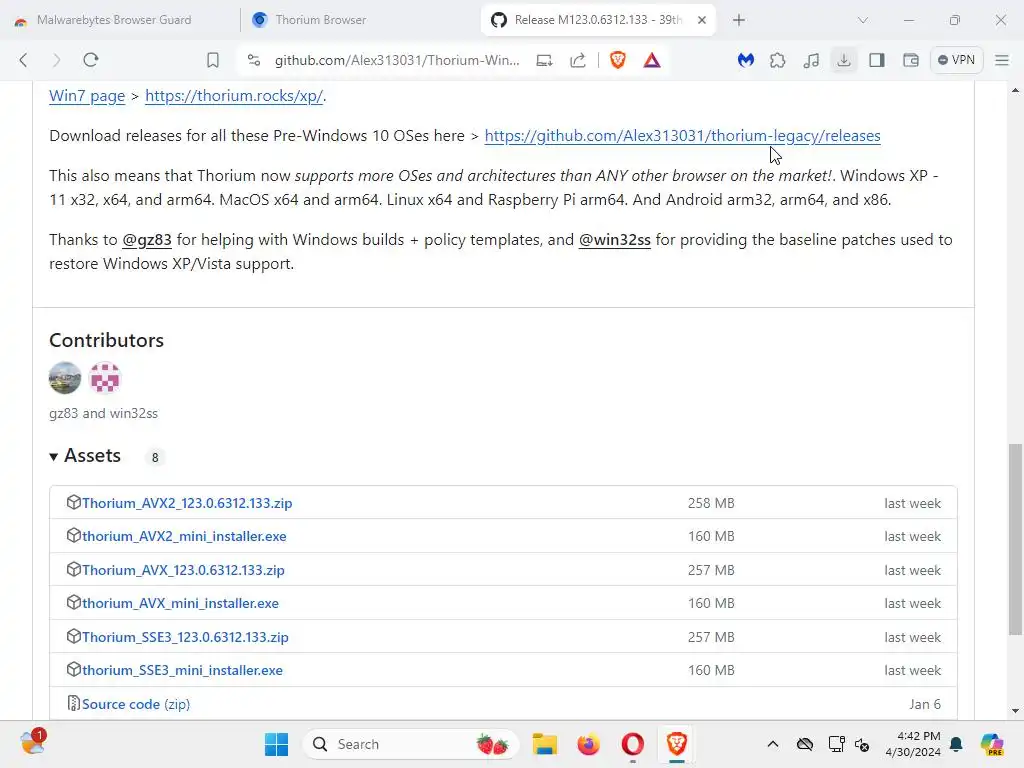Open a new browser tab
The image size is (1024, 768).
[x=739, y=20]
